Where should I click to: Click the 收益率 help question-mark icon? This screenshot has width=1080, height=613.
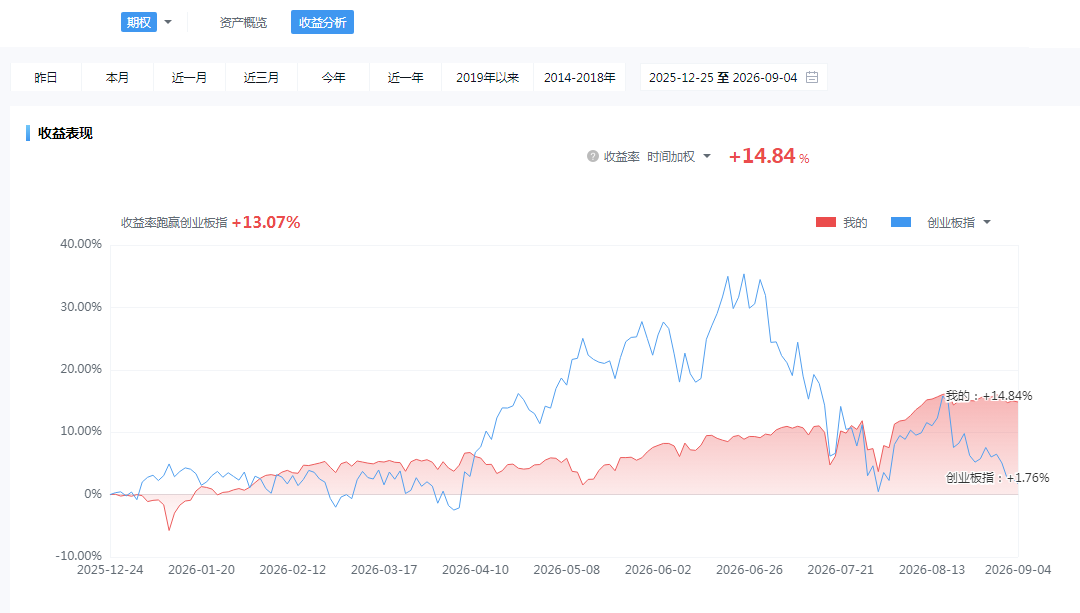592,156
